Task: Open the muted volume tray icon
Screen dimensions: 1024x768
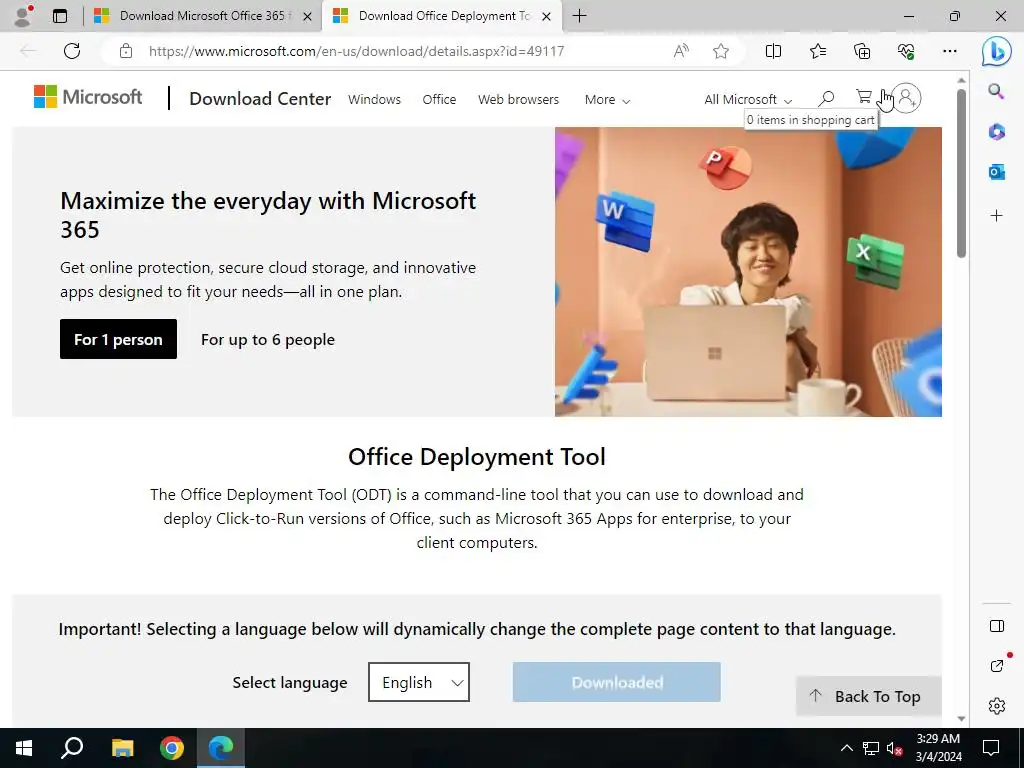Action: tap(895, 748)
